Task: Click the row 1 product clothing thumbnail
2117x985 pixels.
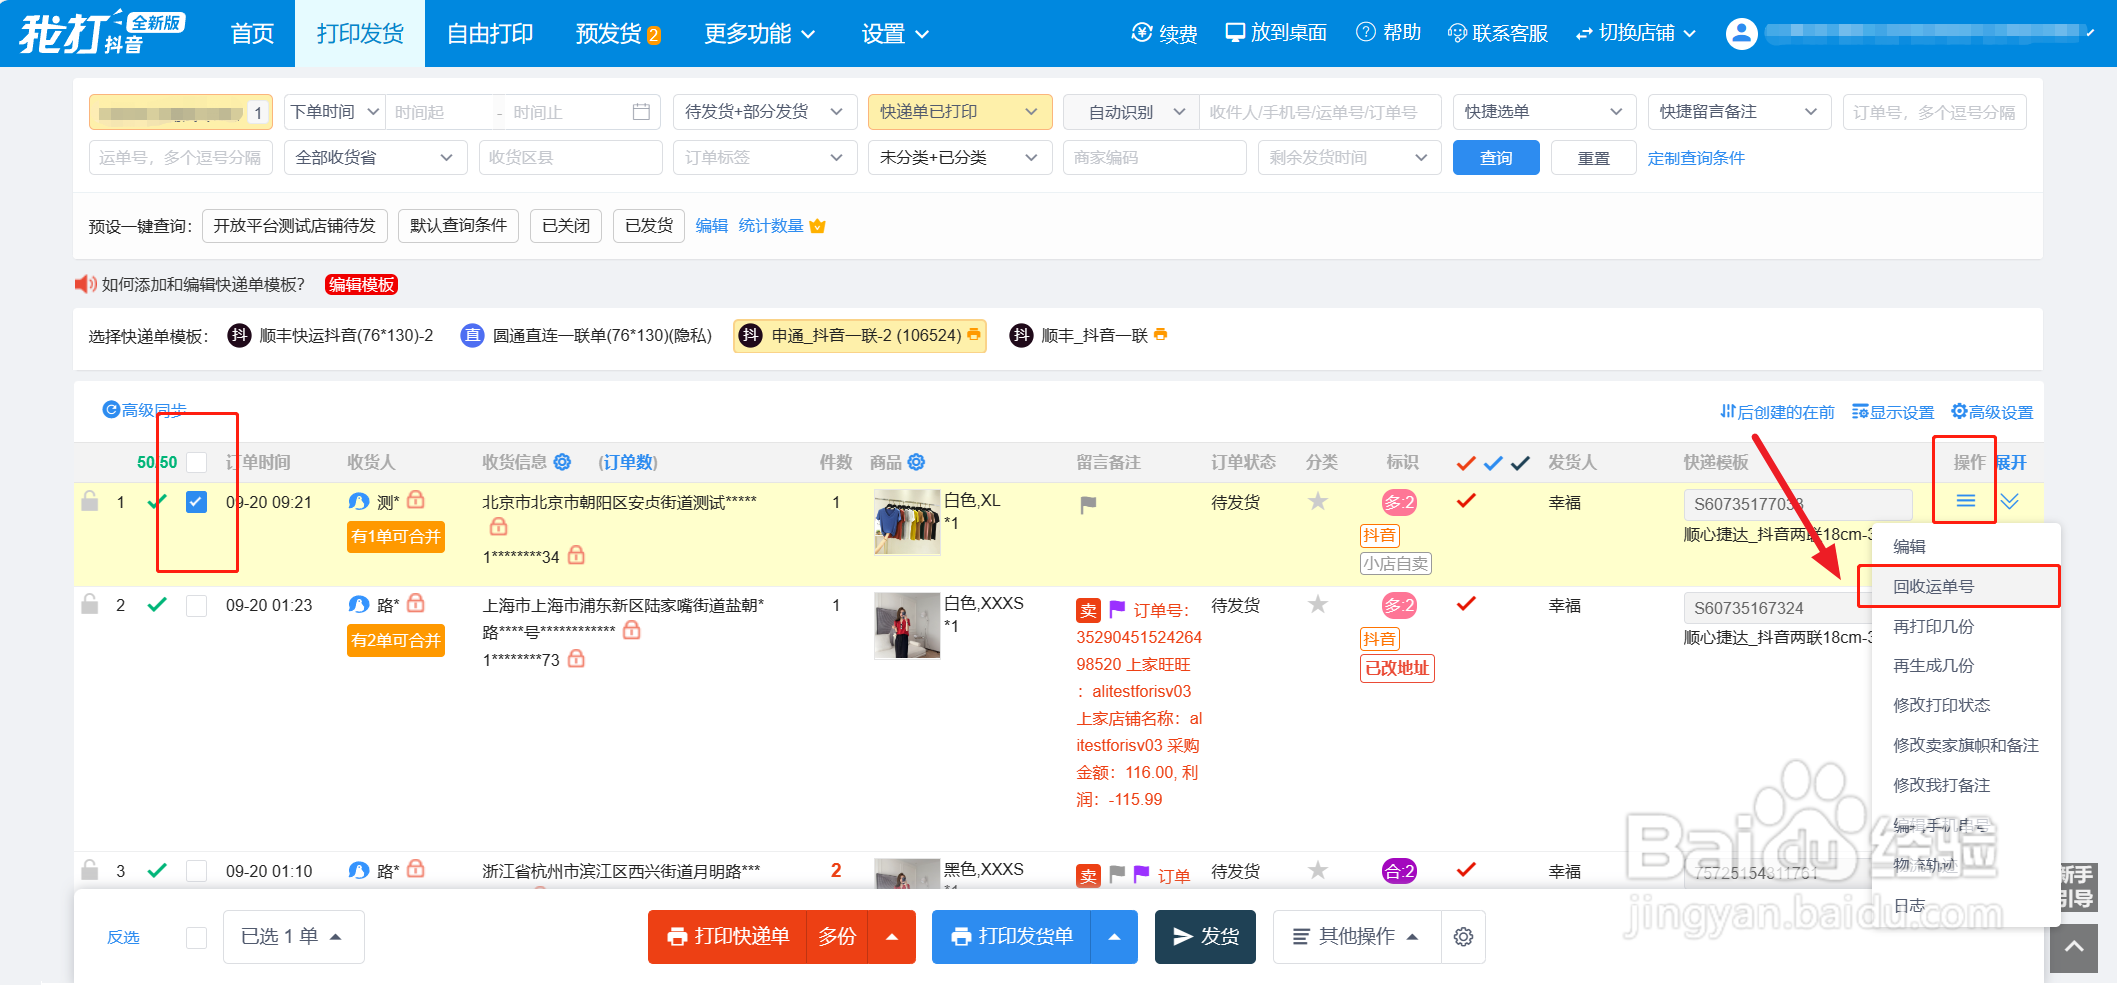Action: tap(907, 522)
